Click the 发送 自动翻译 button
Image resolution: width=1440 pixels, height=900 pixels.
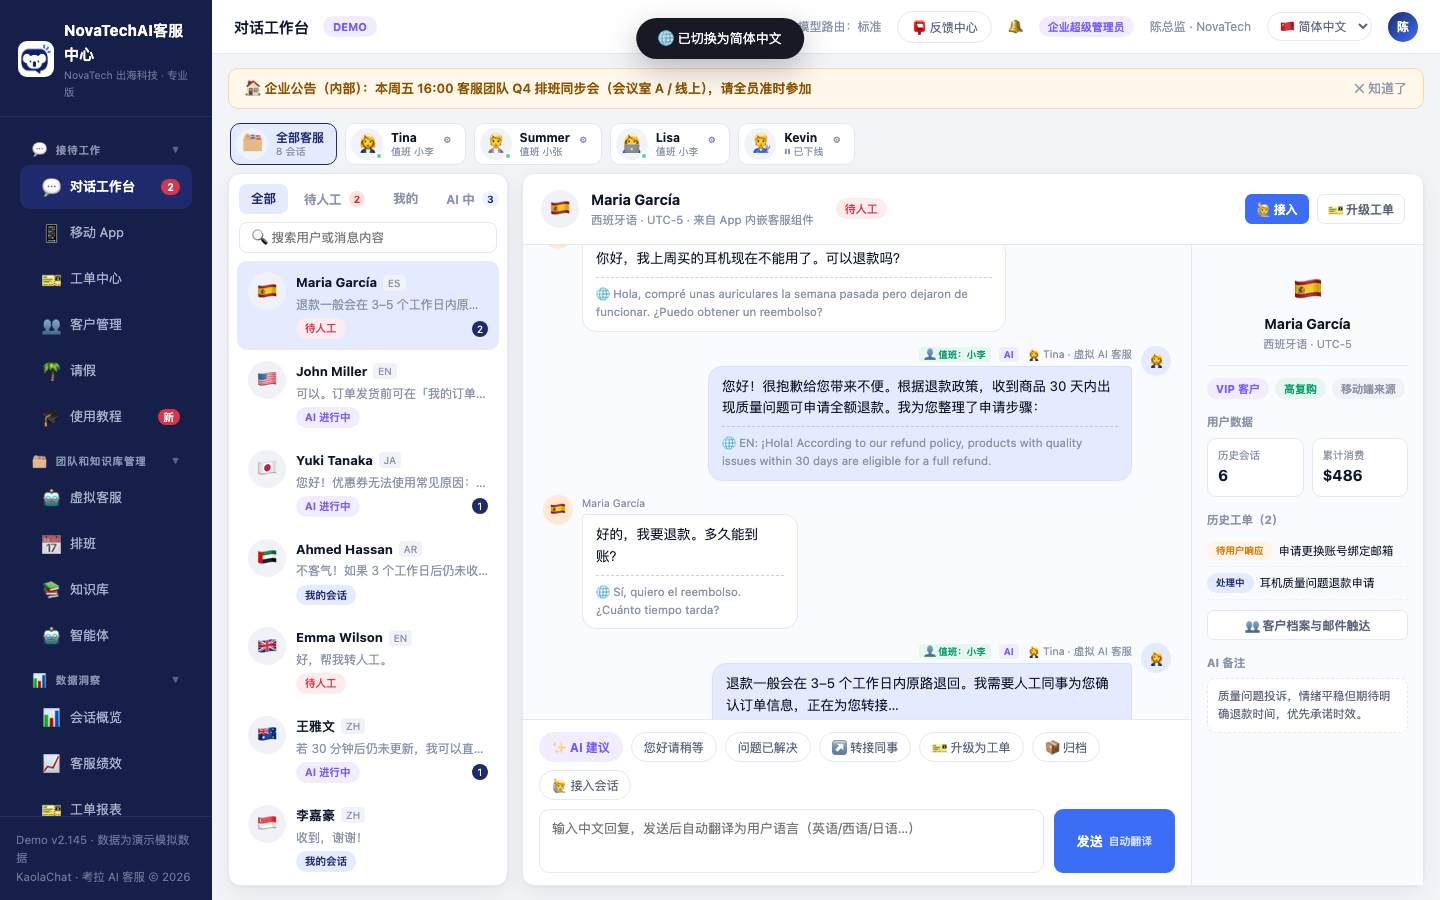point(1114,841)
